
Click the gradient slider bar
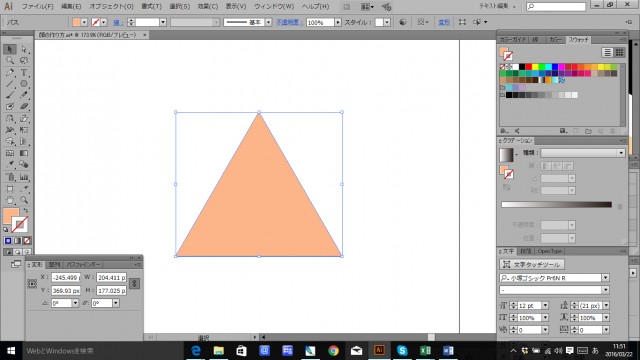pyautogui.click(x=556, y=204)
